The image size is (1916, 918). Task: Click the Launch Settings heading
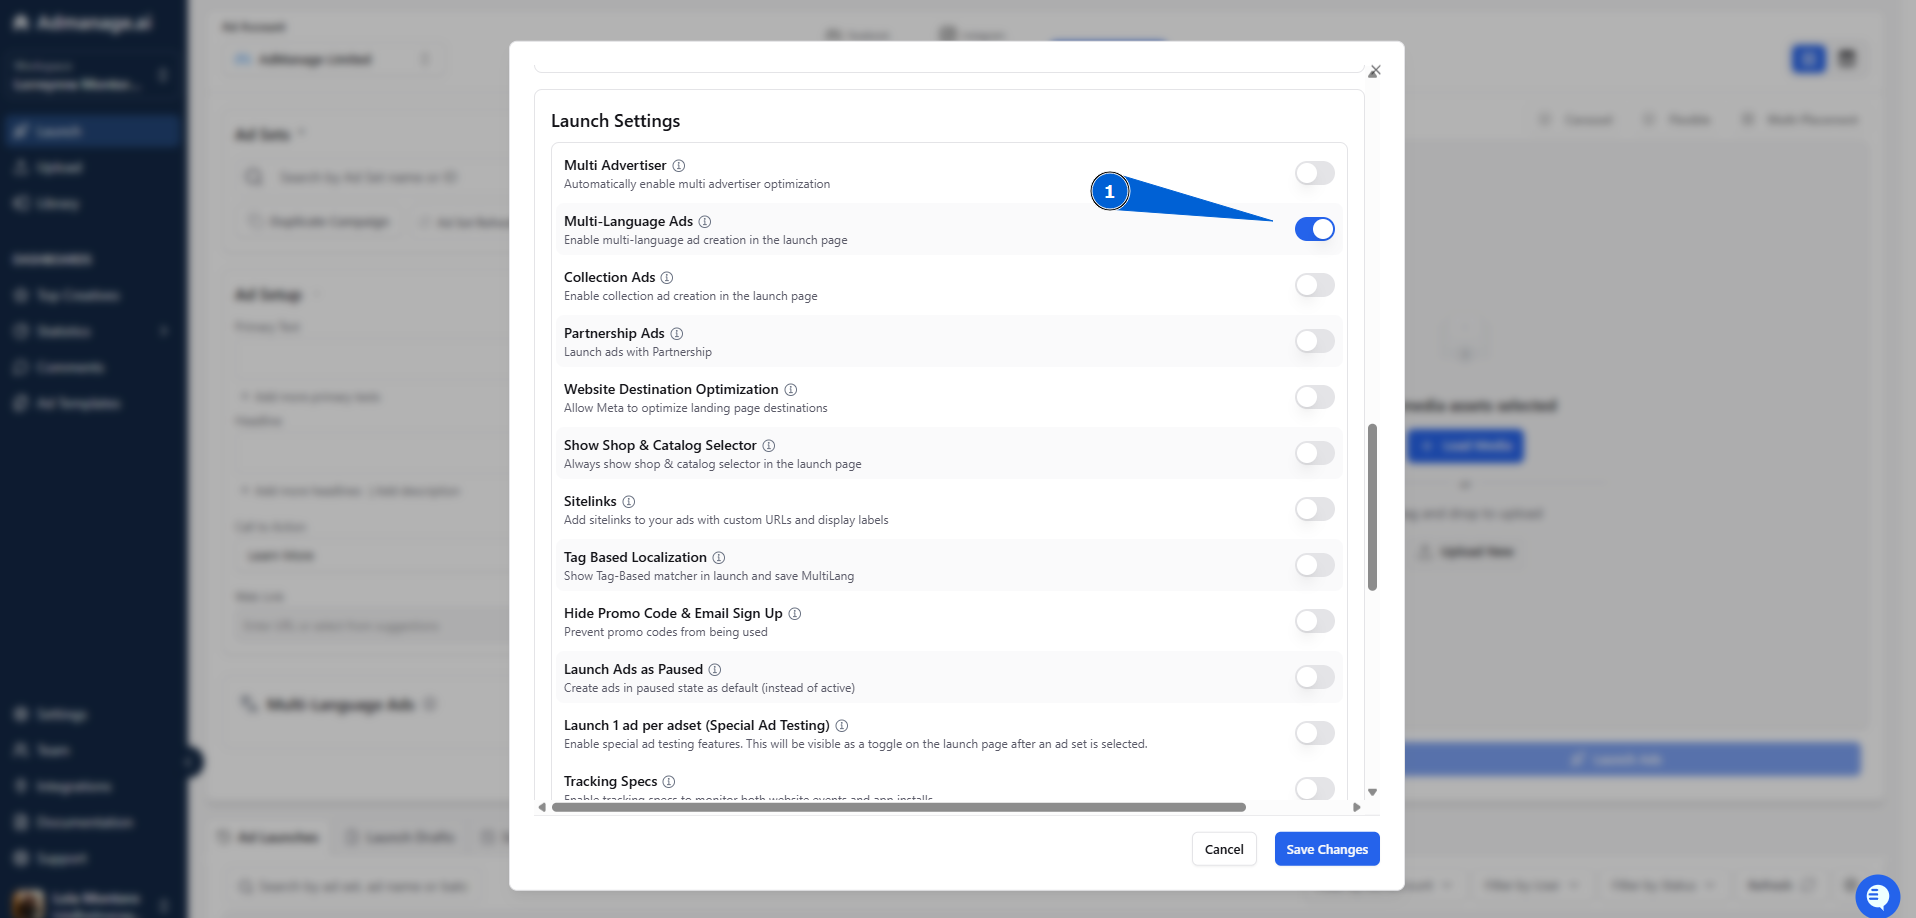615,121
